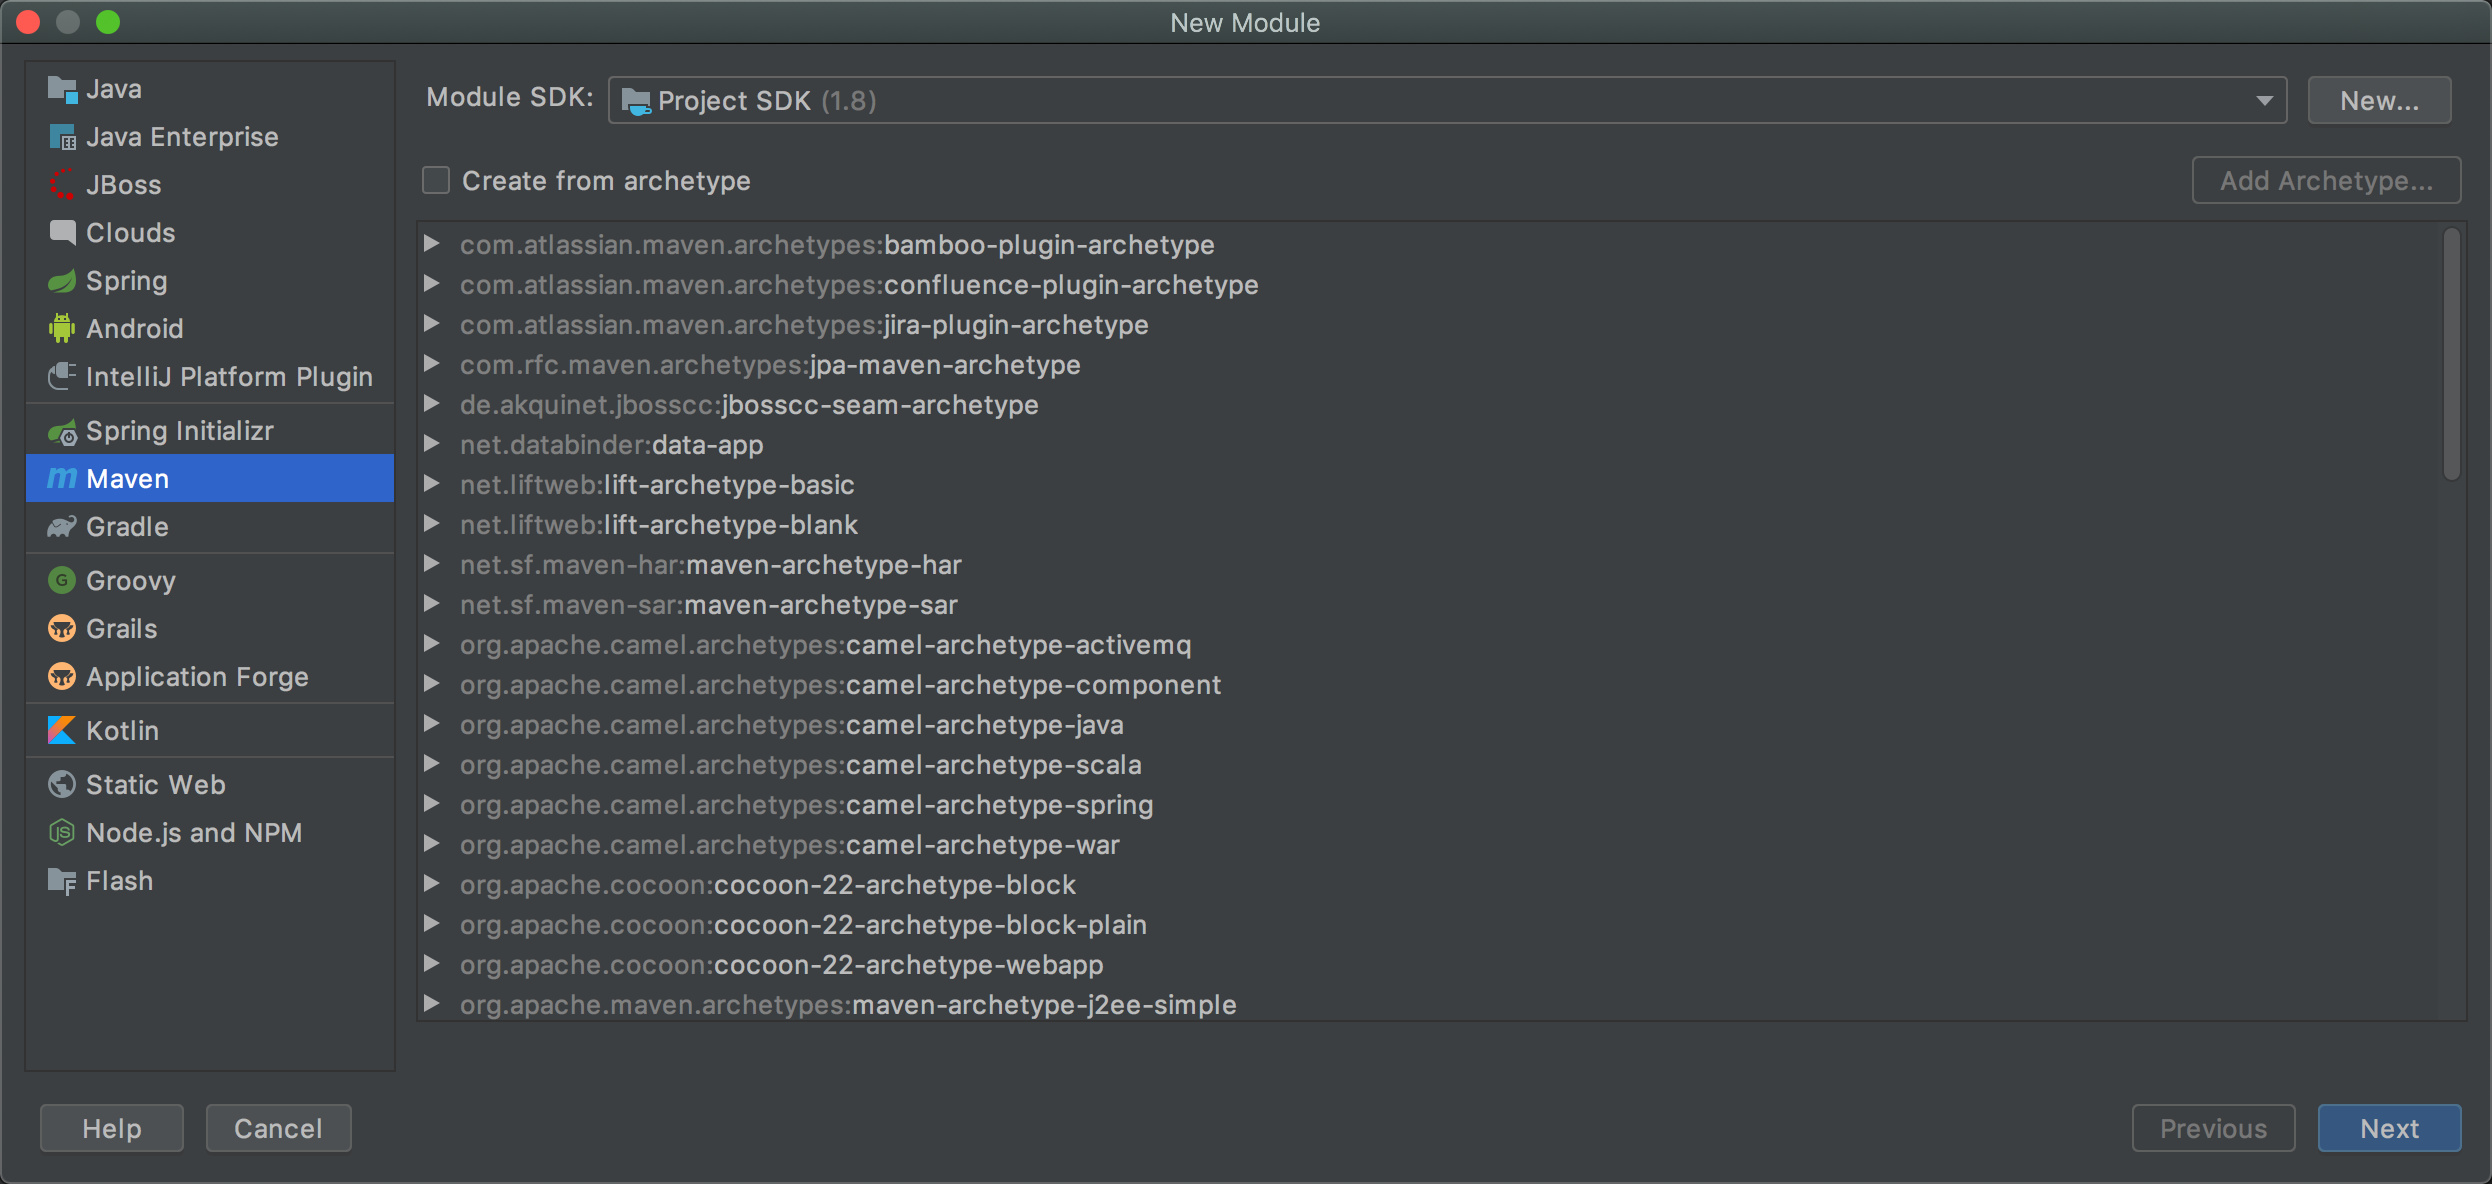This screenshot has width=2492, height=1184.
Task: Click the New... SDK button
Action: 2378,101
